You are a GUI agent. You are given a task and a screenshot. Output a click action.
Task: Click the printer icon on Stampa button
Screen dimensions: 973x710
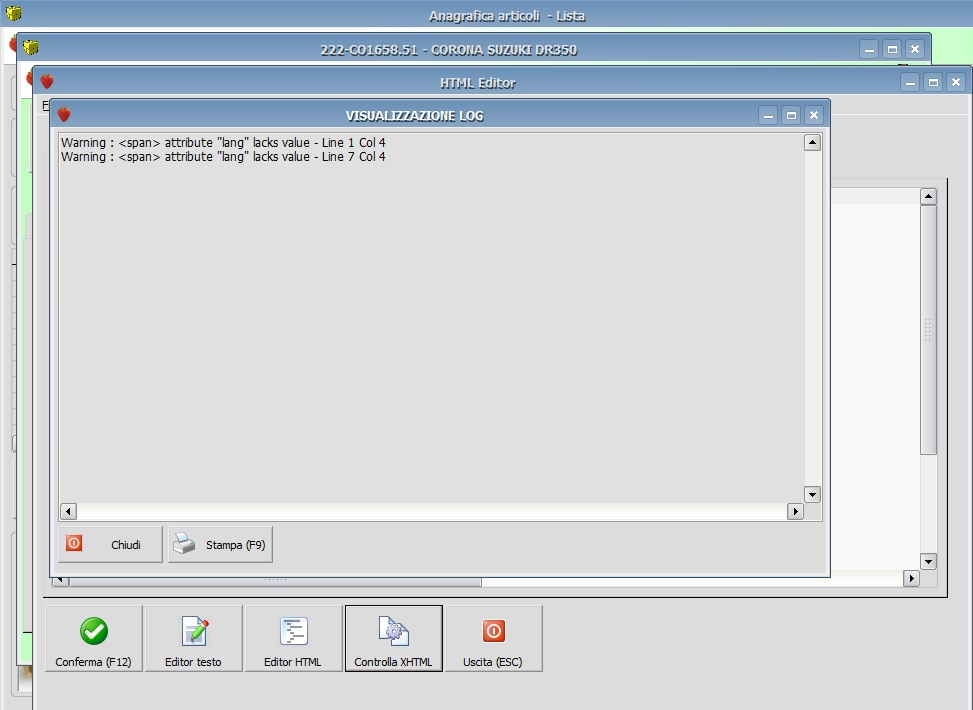[184, 543]
